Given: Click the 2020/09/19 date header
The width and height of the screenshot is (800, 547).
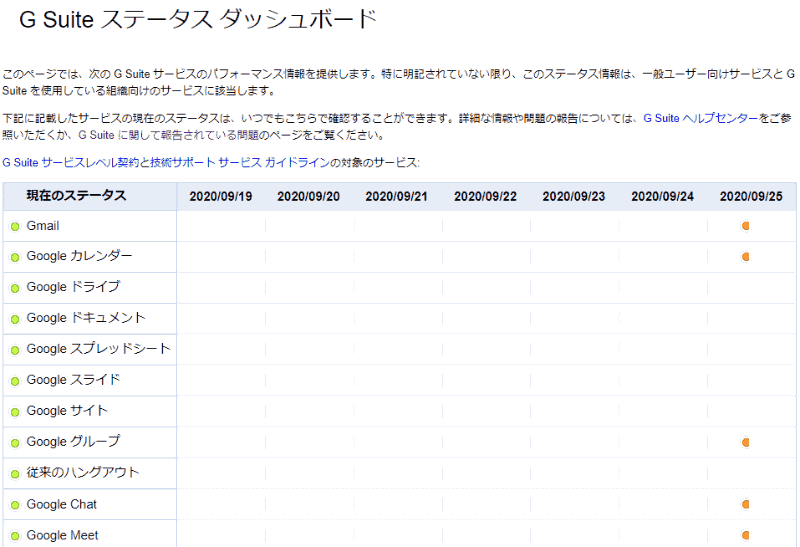Looking at the screenshot, I should pyautogui.click(x=221, y=196).
